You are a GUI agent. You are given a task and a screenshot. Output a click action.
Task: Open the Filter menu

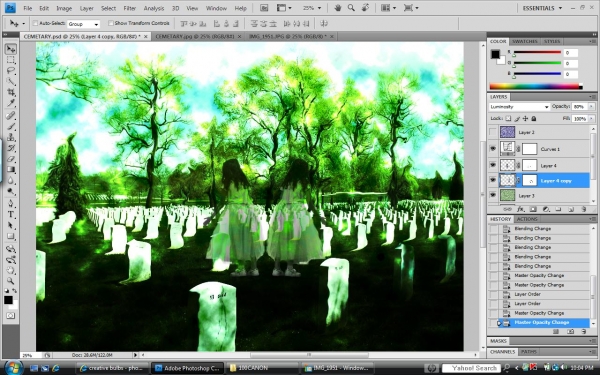click(130, 8)
